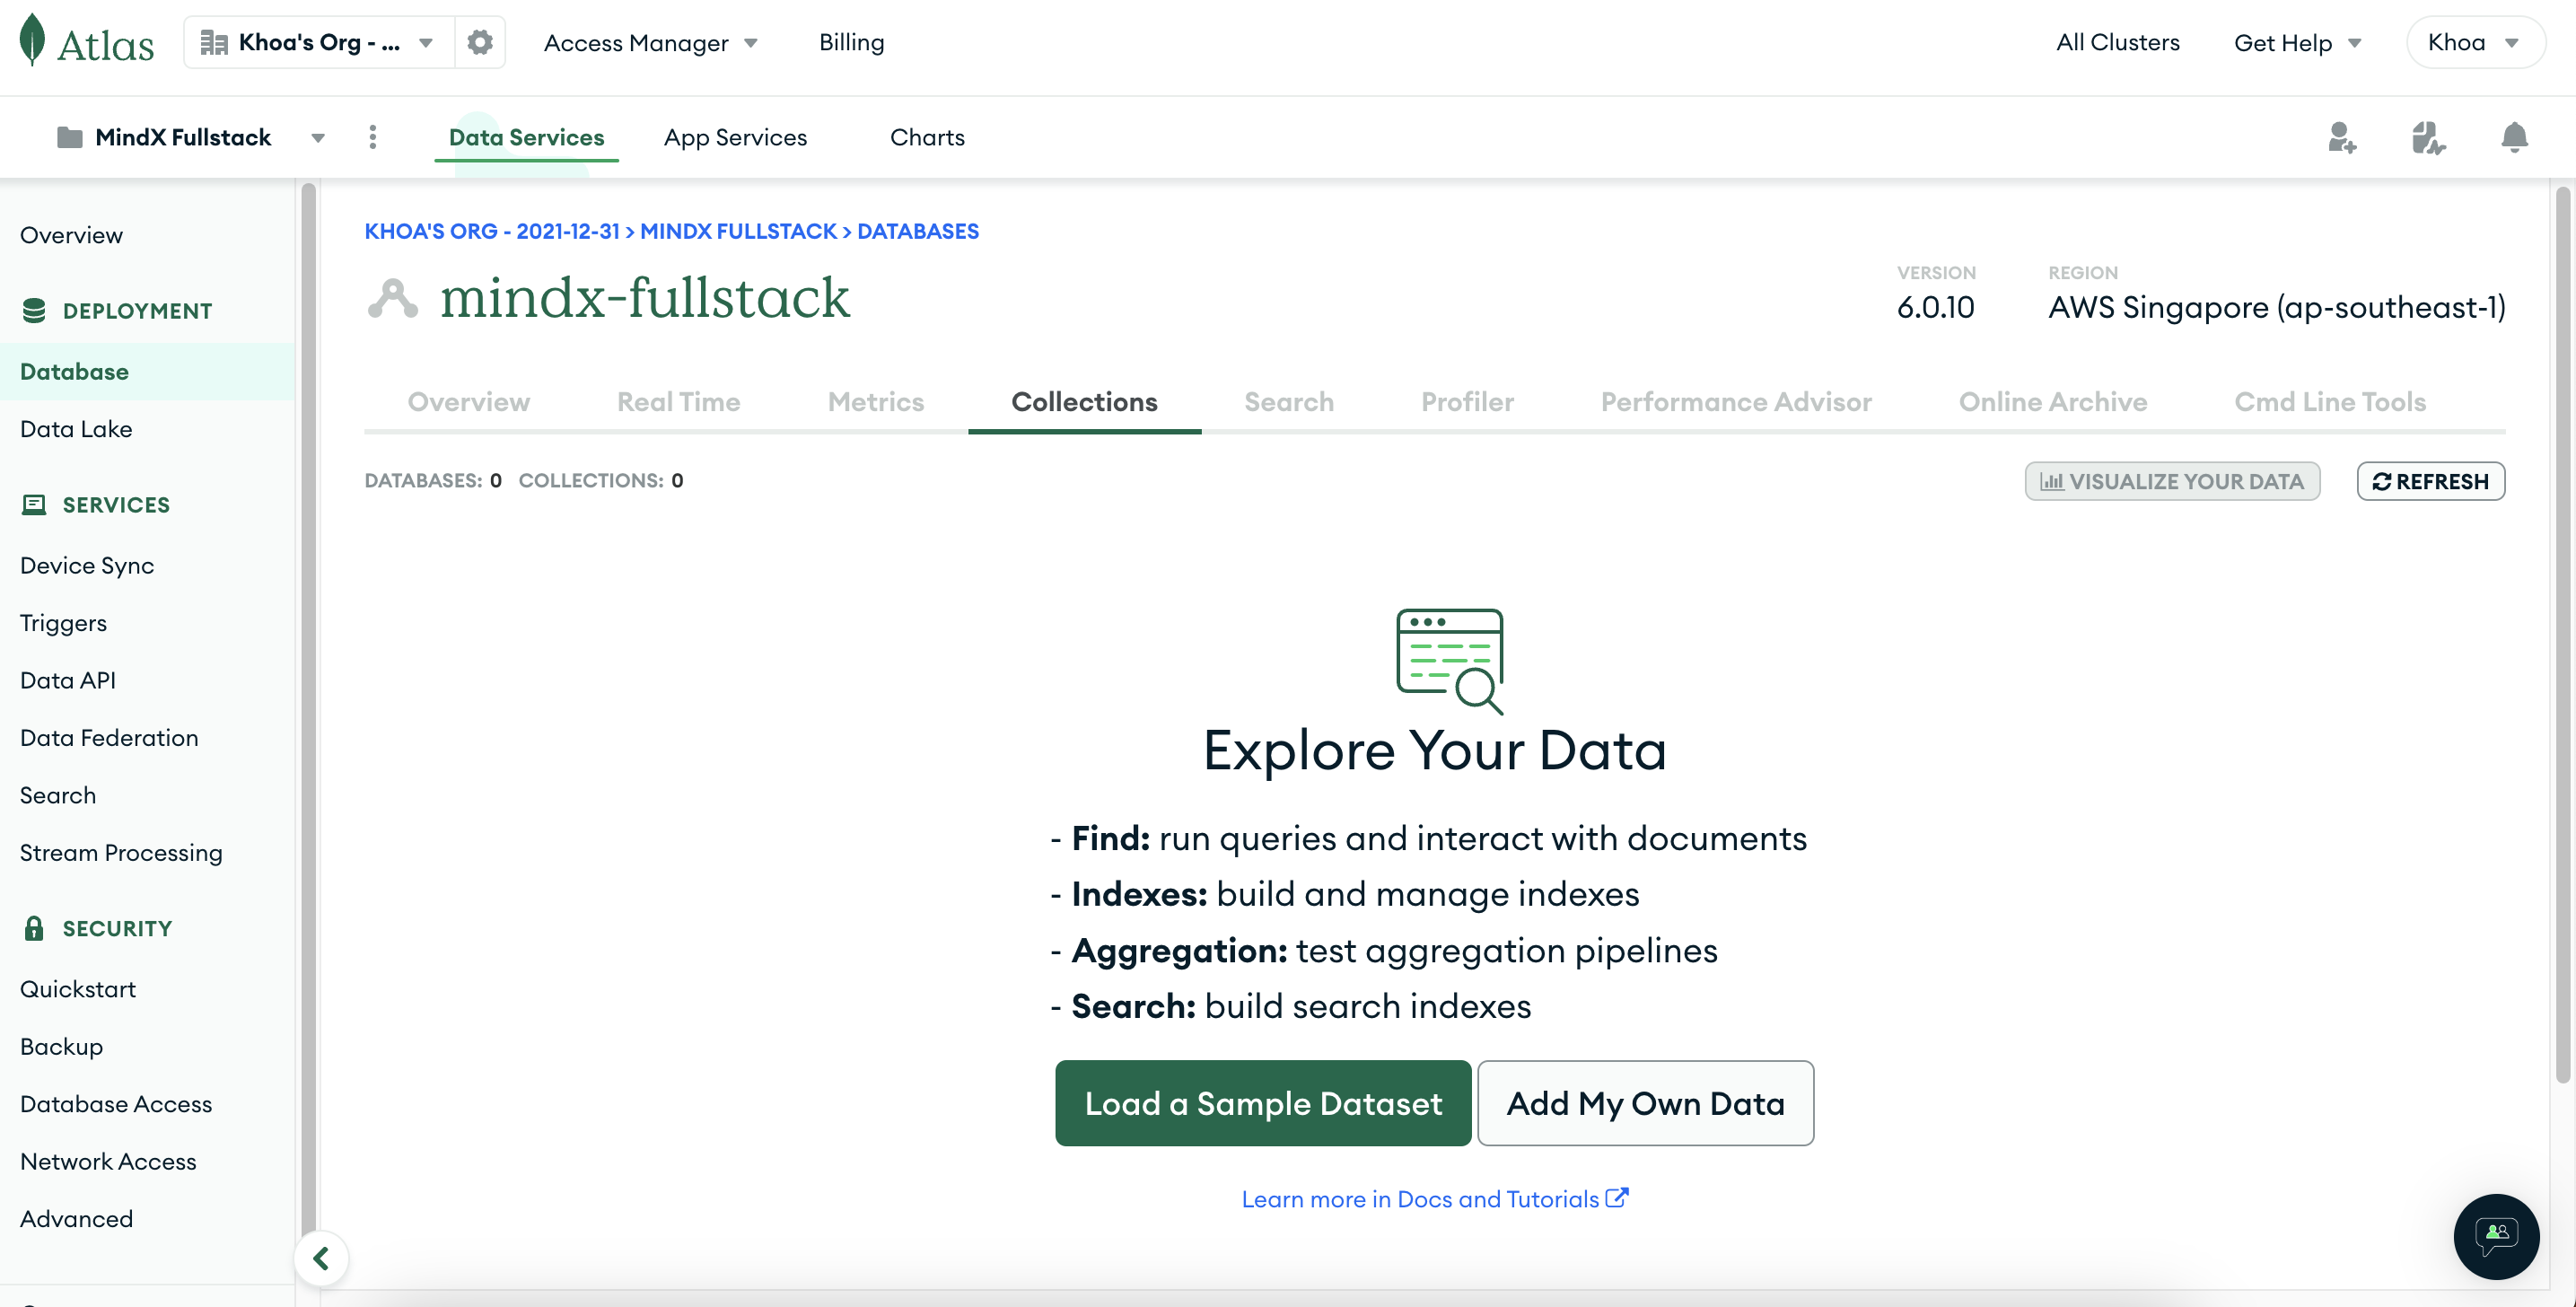Click the alerts bell icon
The image size is (2576, 1307).
2514,137
